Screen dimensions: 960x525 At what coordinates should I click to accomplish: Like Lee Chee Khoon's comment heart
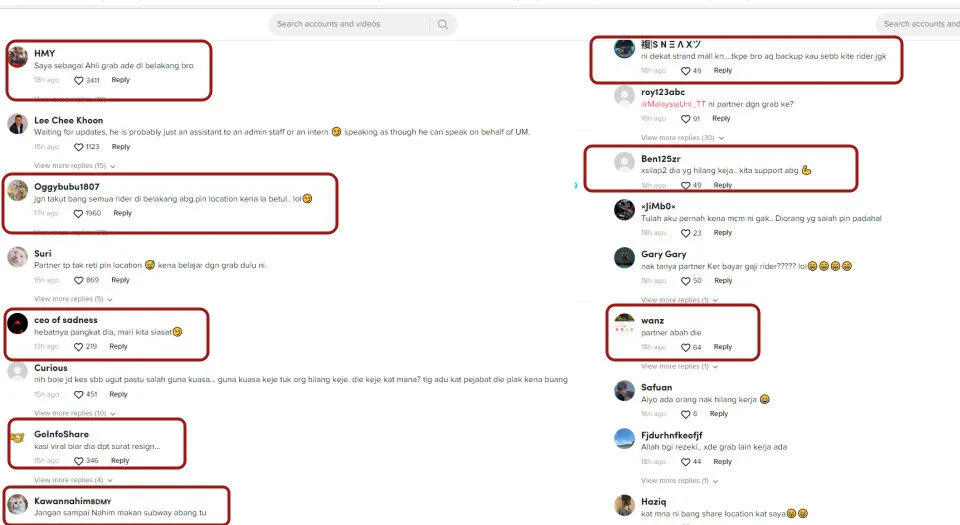click(78, 147)
